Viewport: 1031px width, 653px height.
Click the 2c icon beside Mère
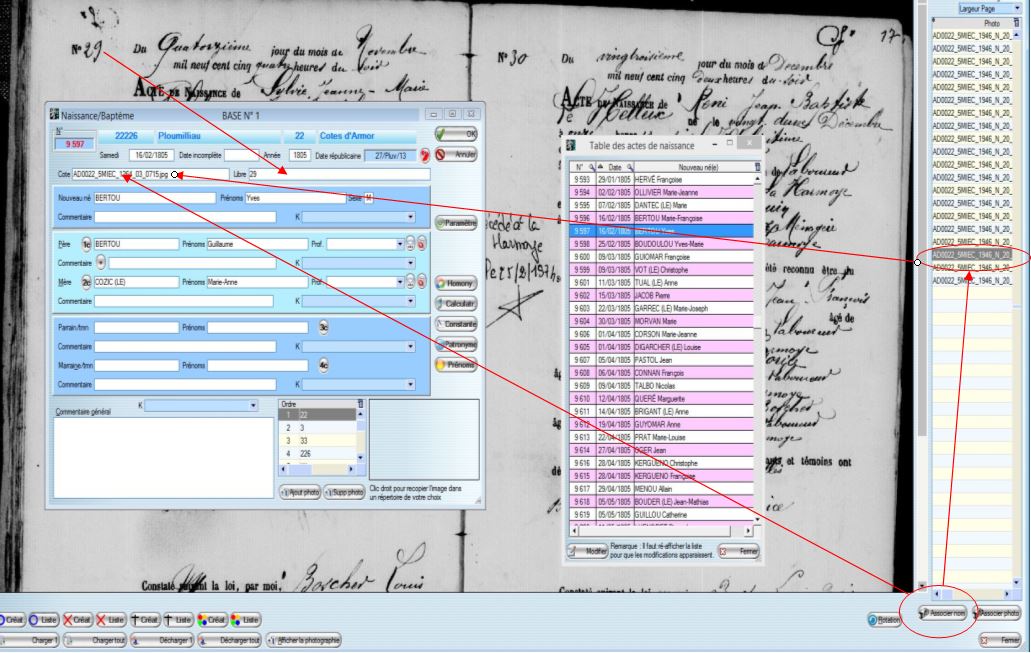pos(86,282)
